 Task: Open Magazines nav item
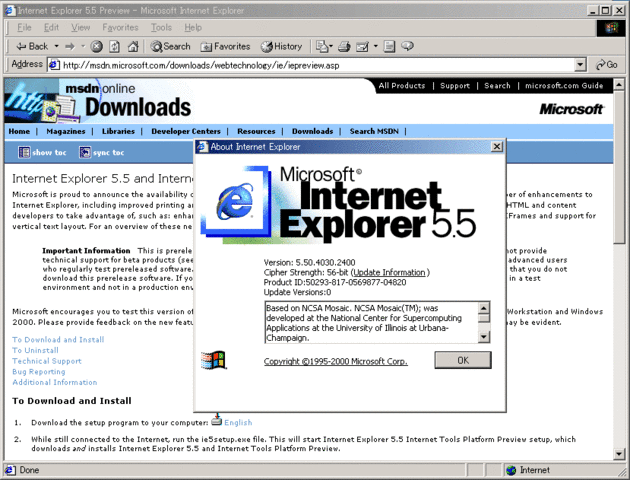65,131
